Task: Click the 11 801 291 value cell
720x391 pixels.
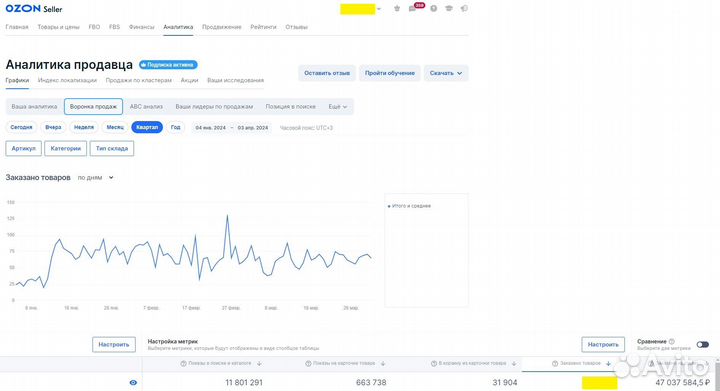Action: pos(244,382)
